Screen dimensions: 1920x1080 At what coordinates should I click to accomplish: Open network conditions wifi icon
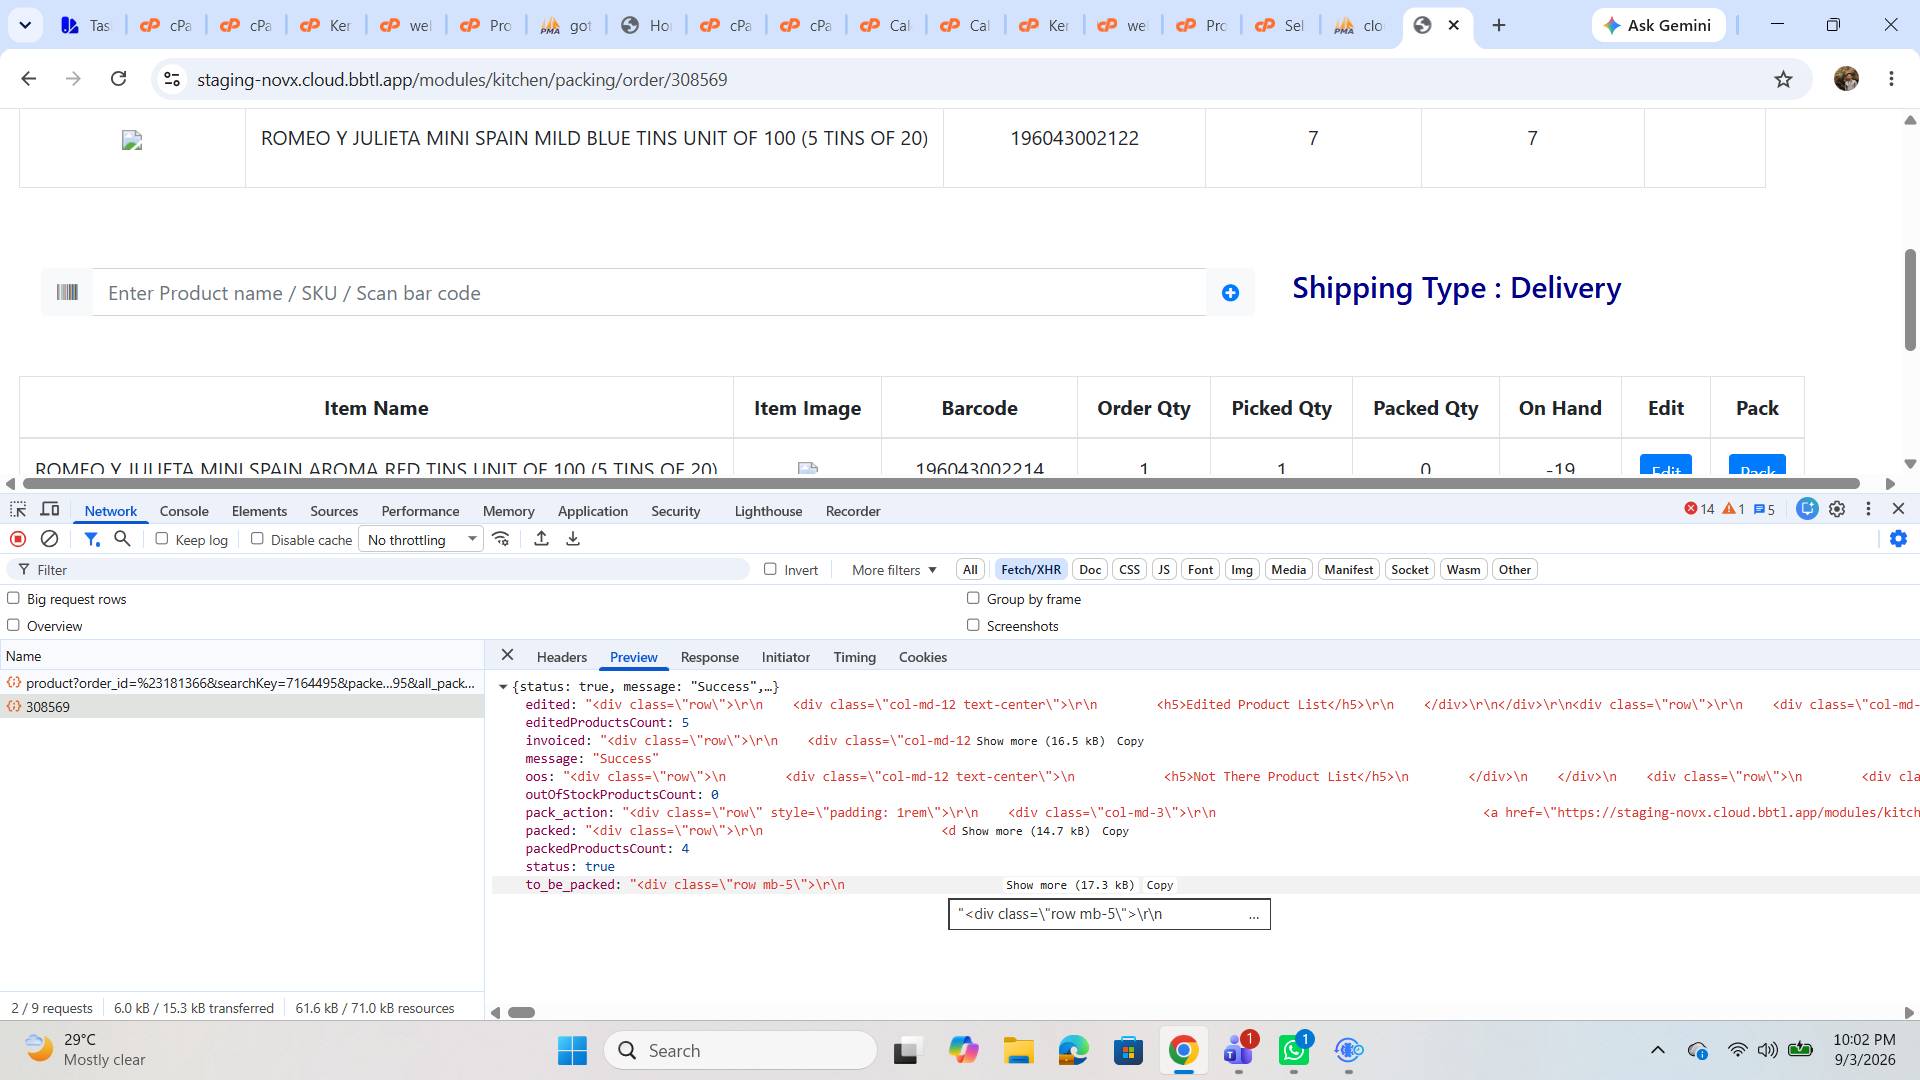501,539
